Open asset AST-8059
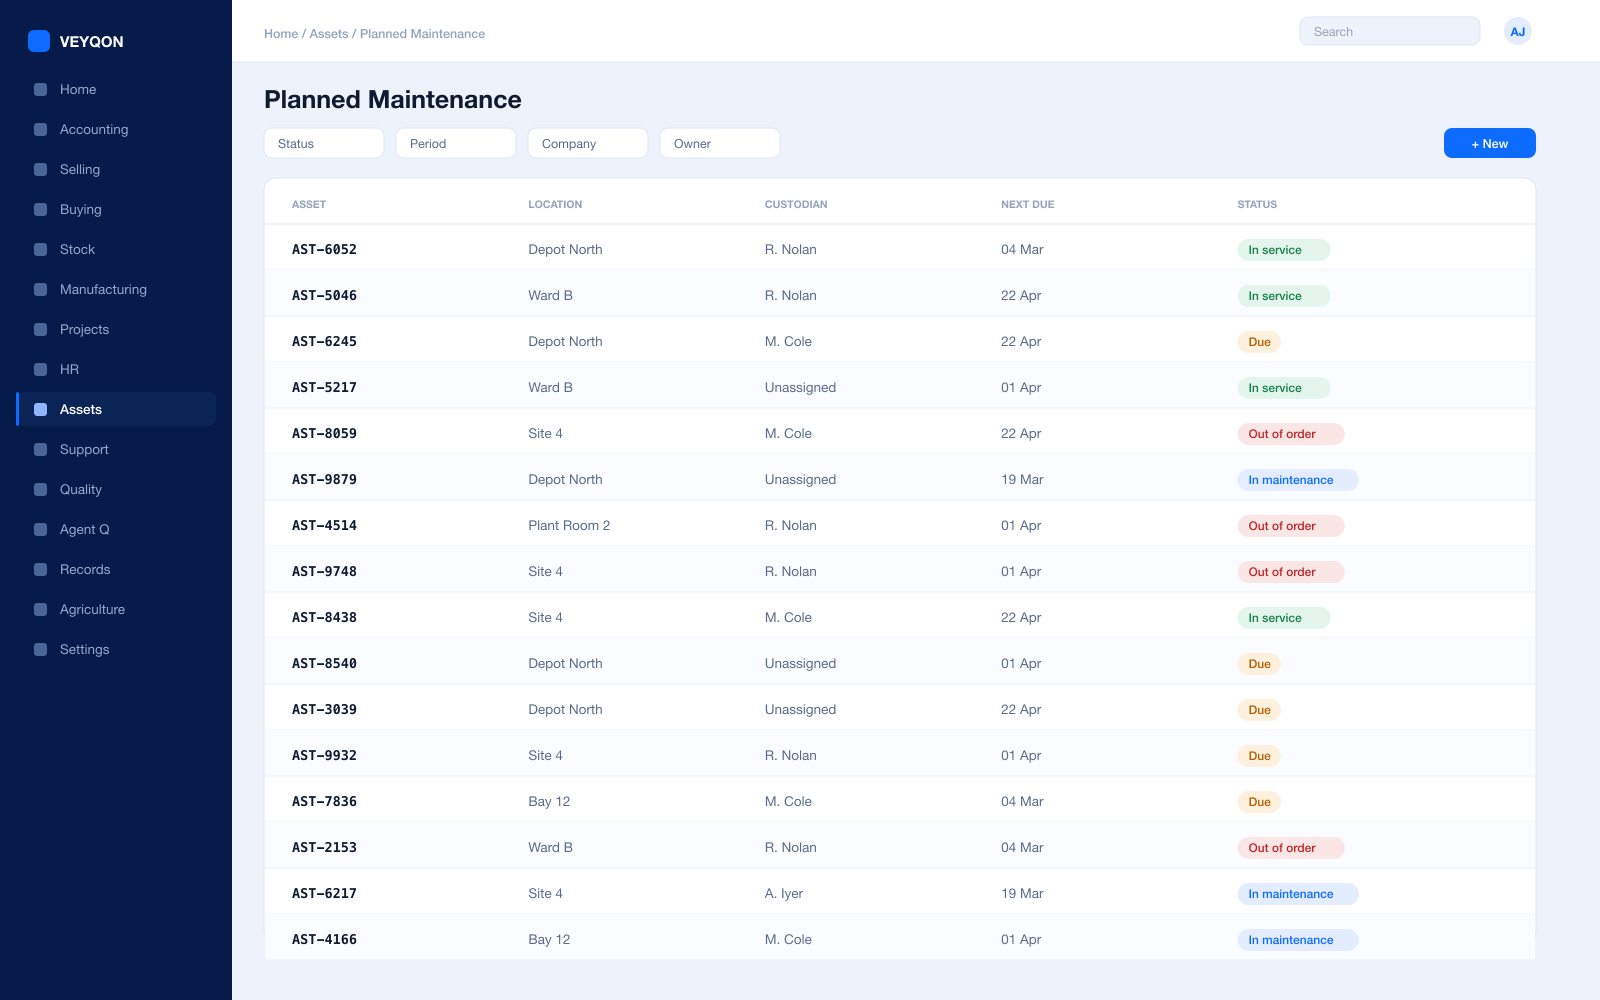The height and width of the screenshot is (1000, 1600). [x=324, y=433]
